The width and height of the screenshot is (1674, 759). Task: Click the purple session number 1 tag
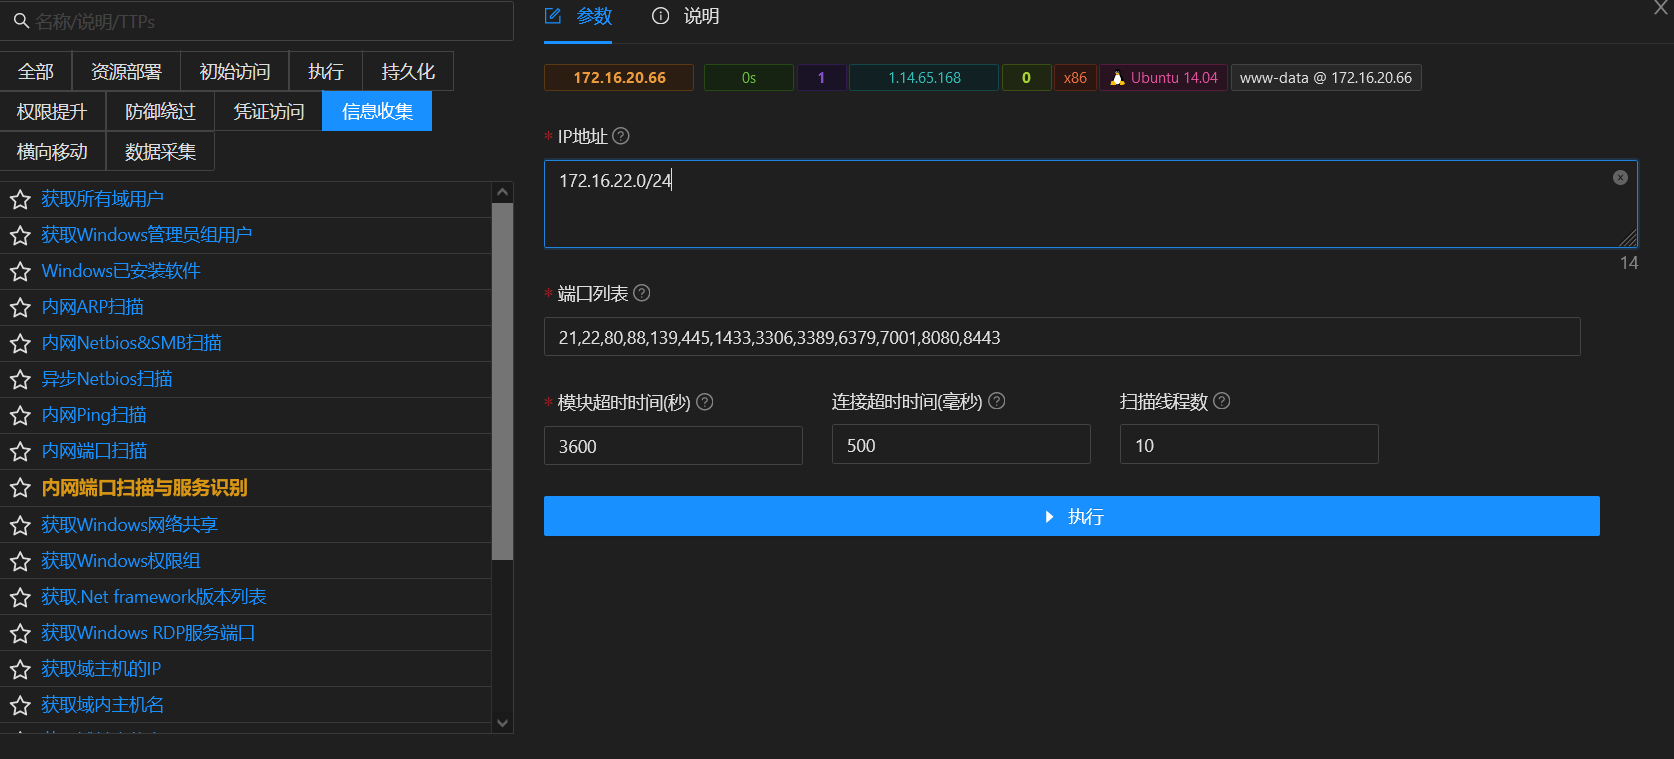click(x=822, y=78)
